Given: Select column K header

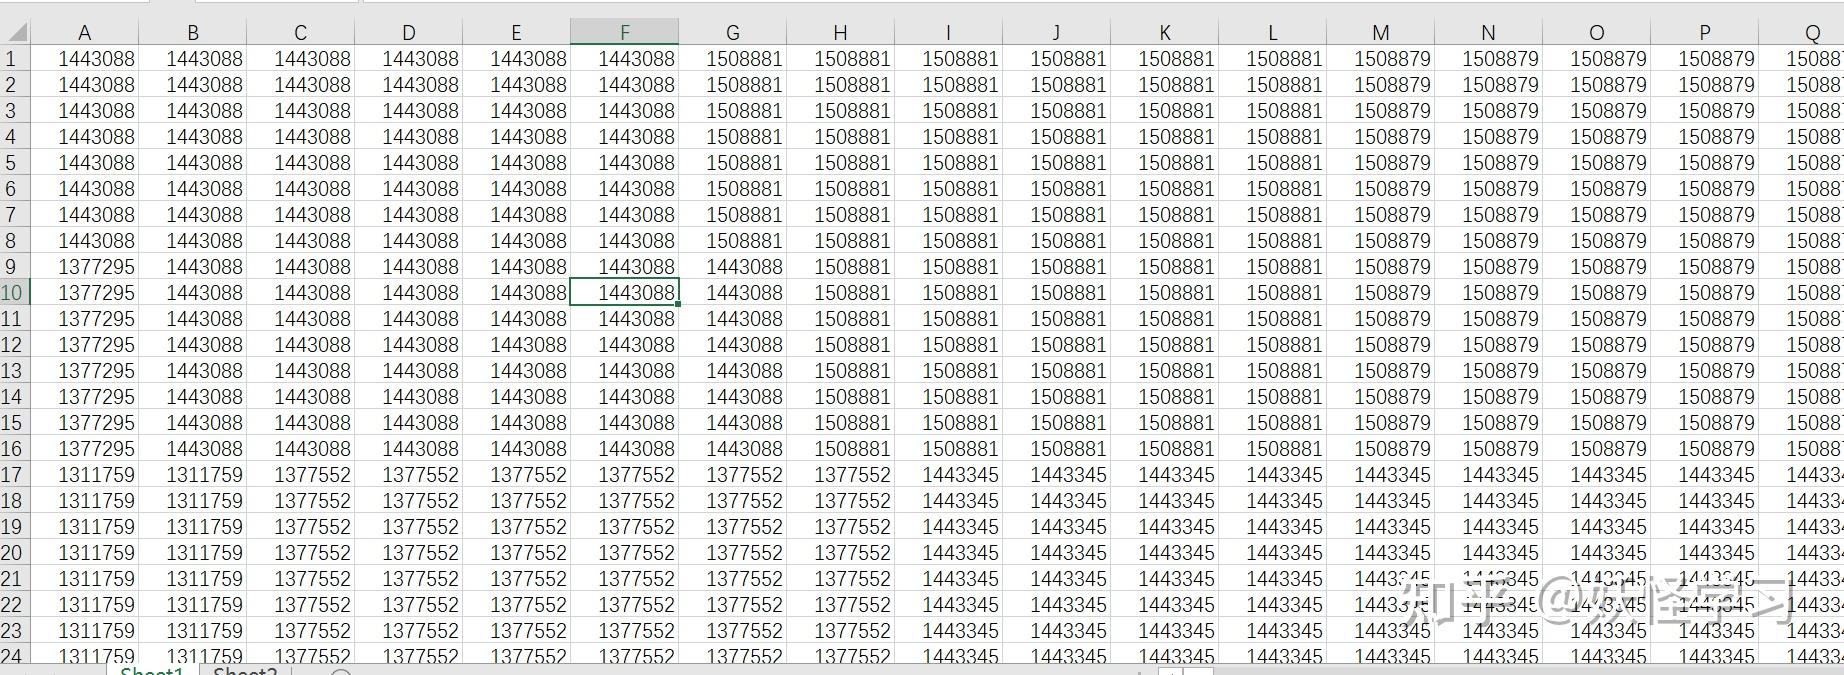Looking at the screenshot, I should pyautogui.click(x=1164, y=32).
